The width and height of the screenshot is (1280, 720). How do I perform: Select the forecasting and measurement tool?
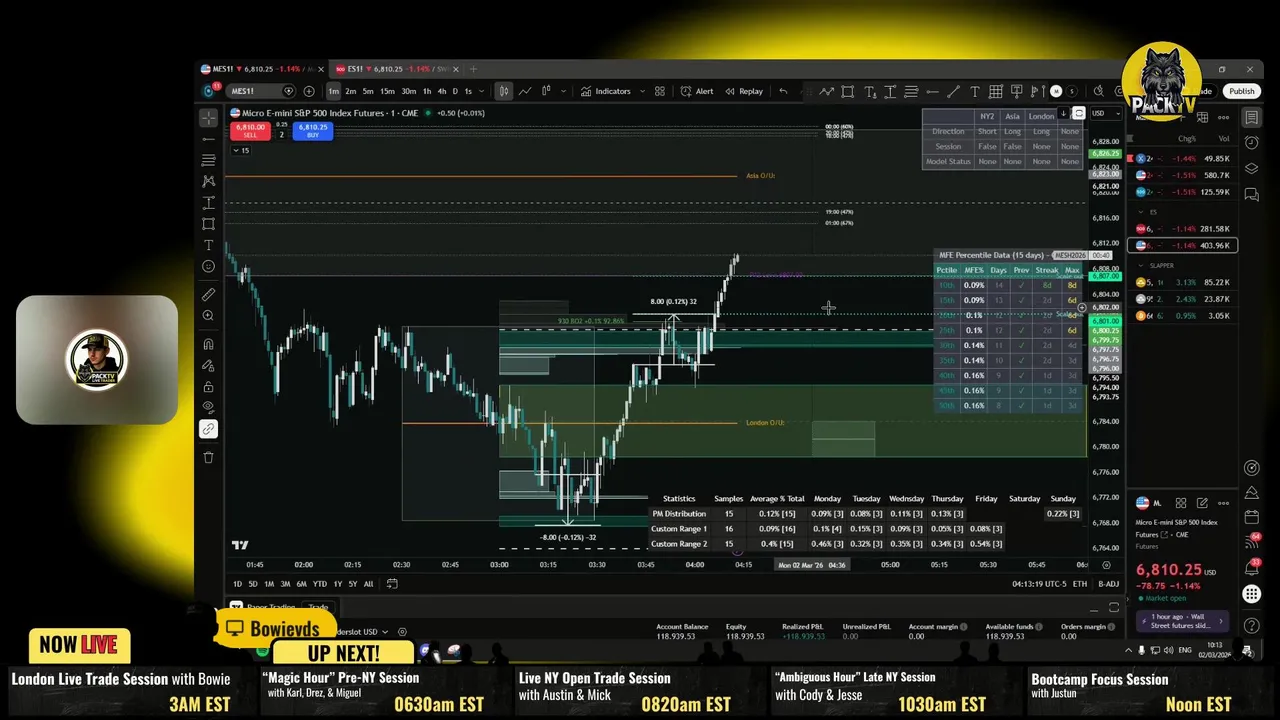click(x=208, y=202)
